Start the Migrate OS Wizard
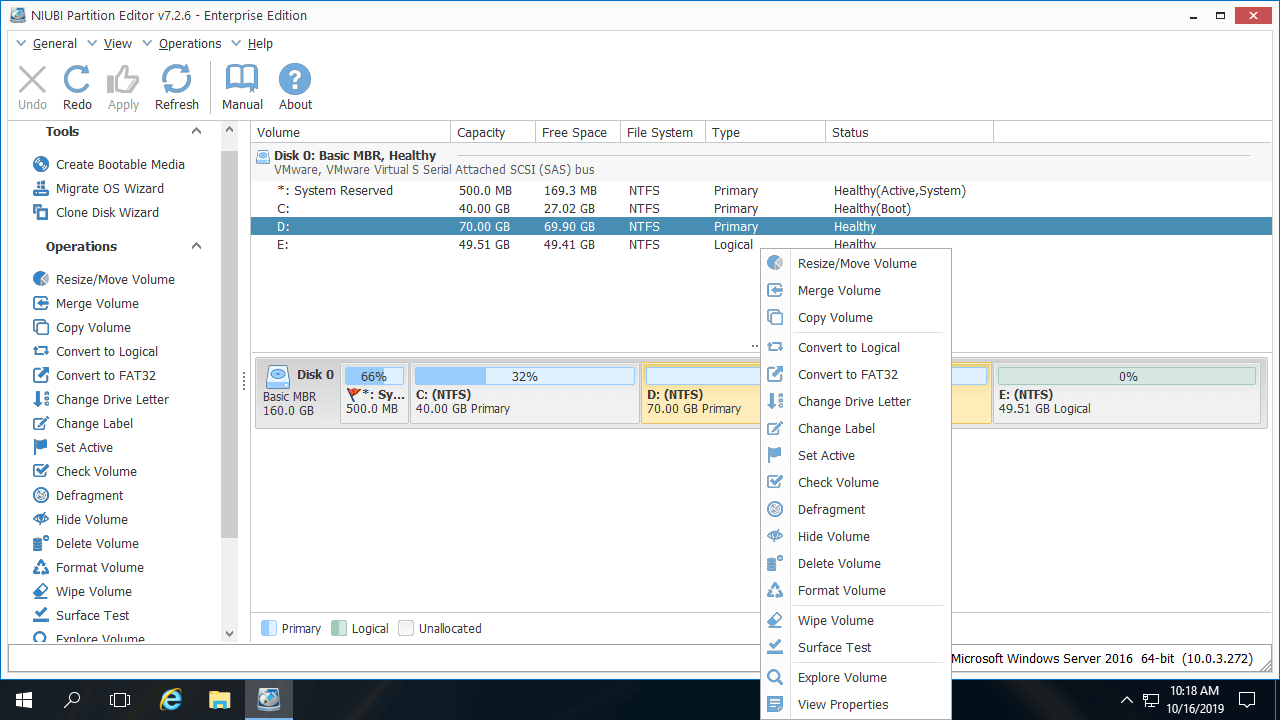Screen dimensions: 1280x720 109,188
